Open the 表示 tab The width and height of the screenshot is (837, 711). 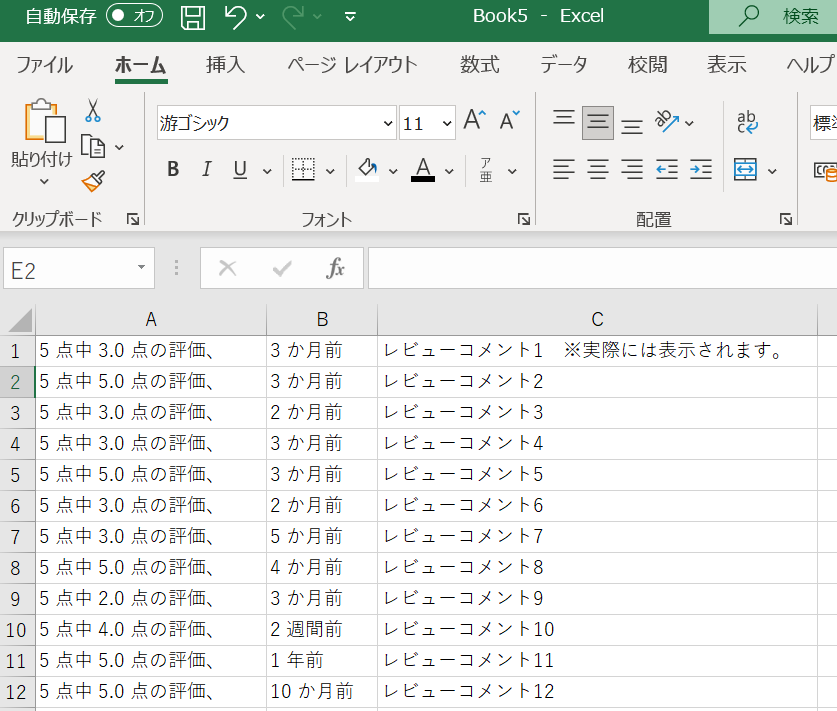tap(726, 65)
